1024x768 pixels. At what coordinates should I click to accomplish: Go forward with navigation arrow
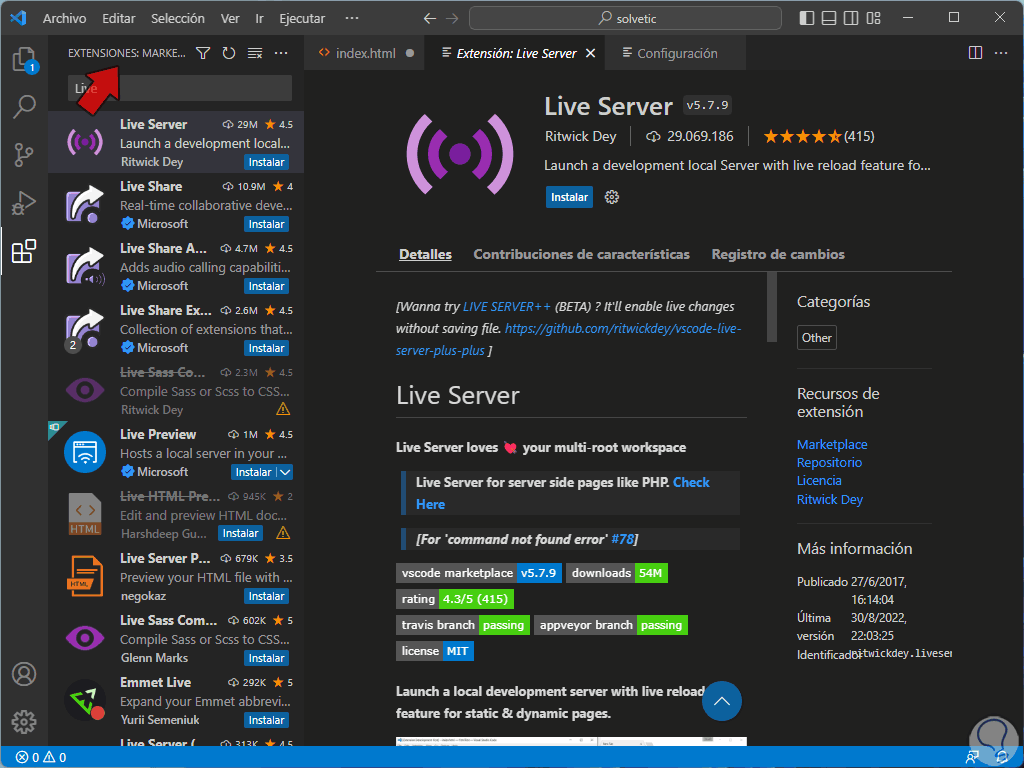pyautogui.click(x=452, y=18)
